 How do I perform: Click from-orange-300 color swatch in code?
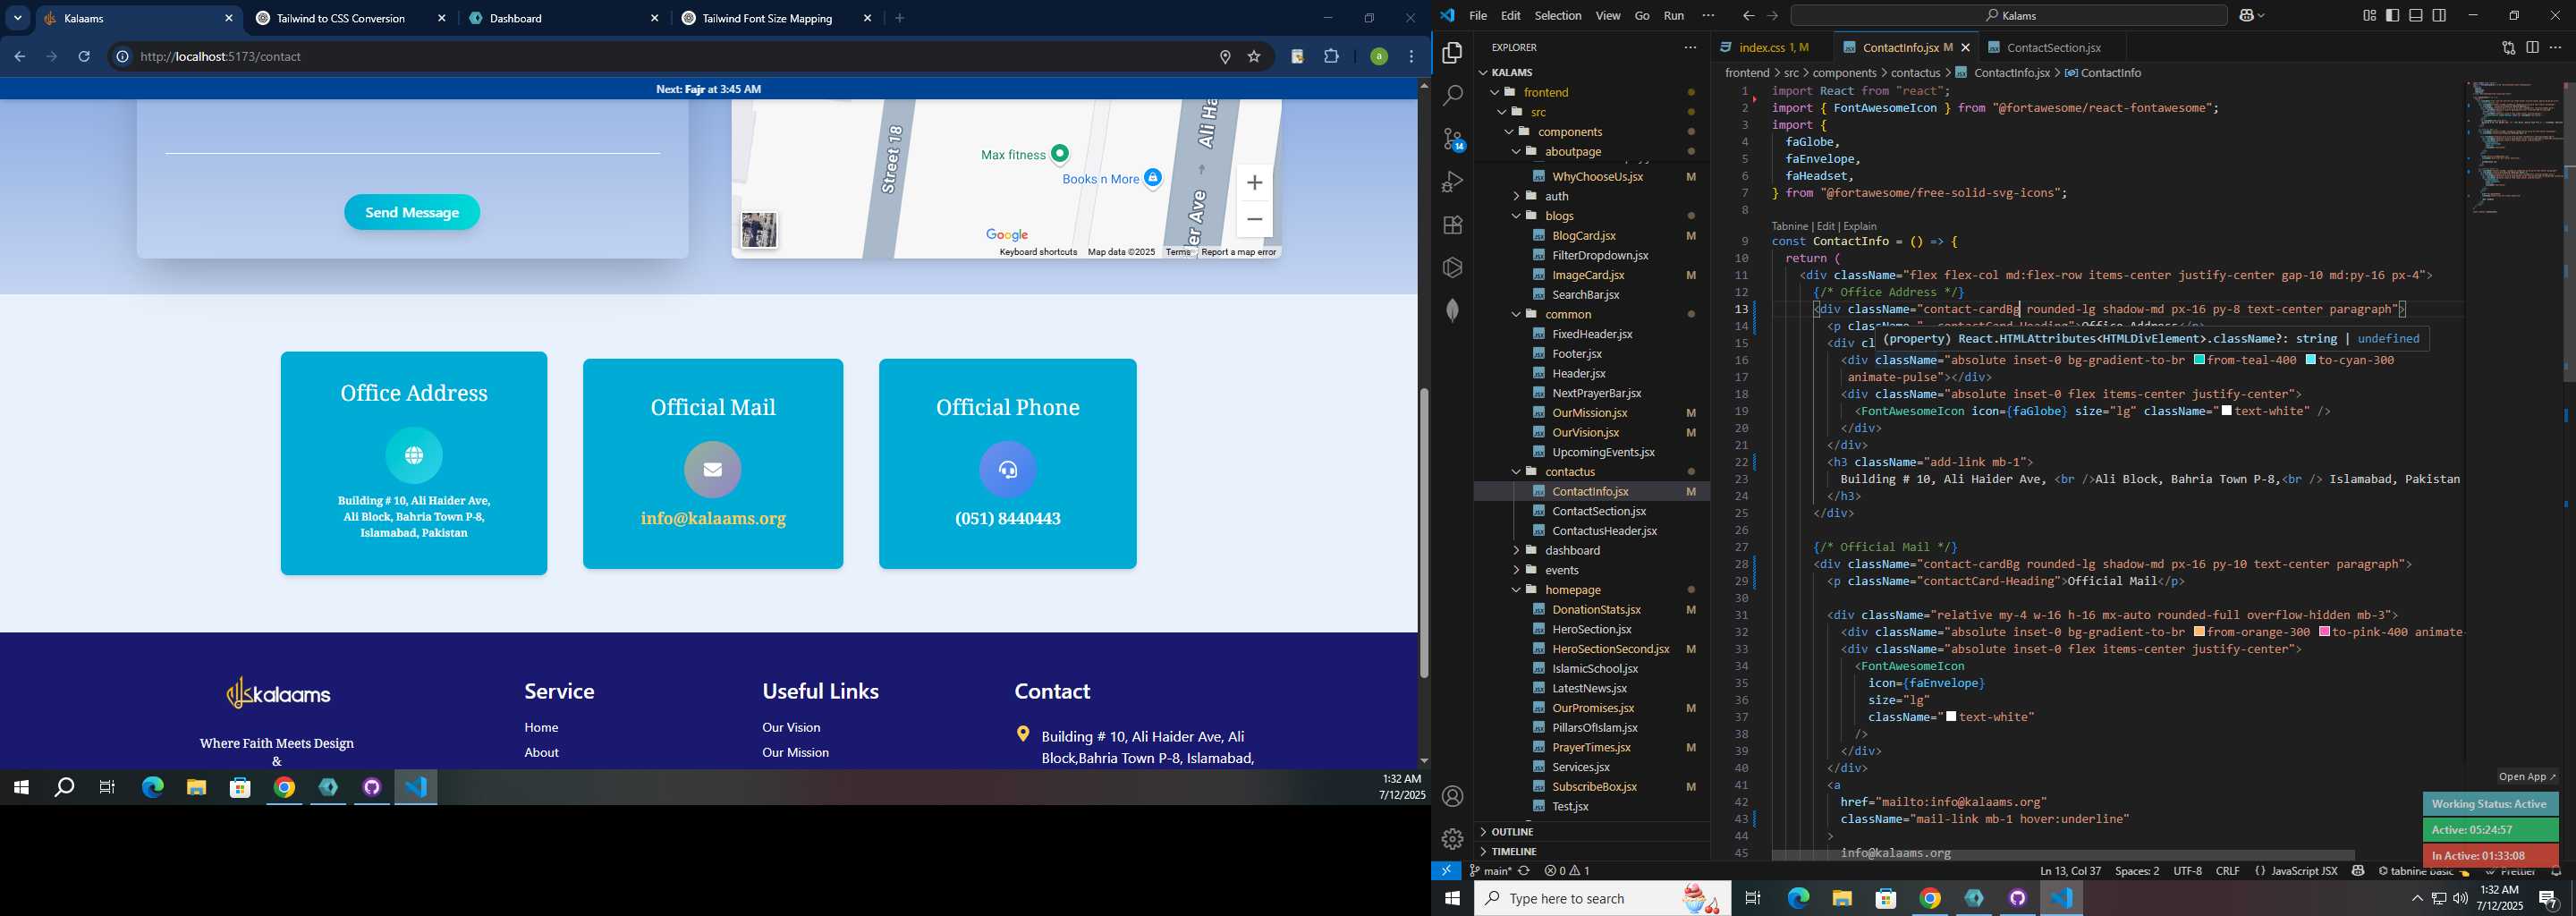2200,632
